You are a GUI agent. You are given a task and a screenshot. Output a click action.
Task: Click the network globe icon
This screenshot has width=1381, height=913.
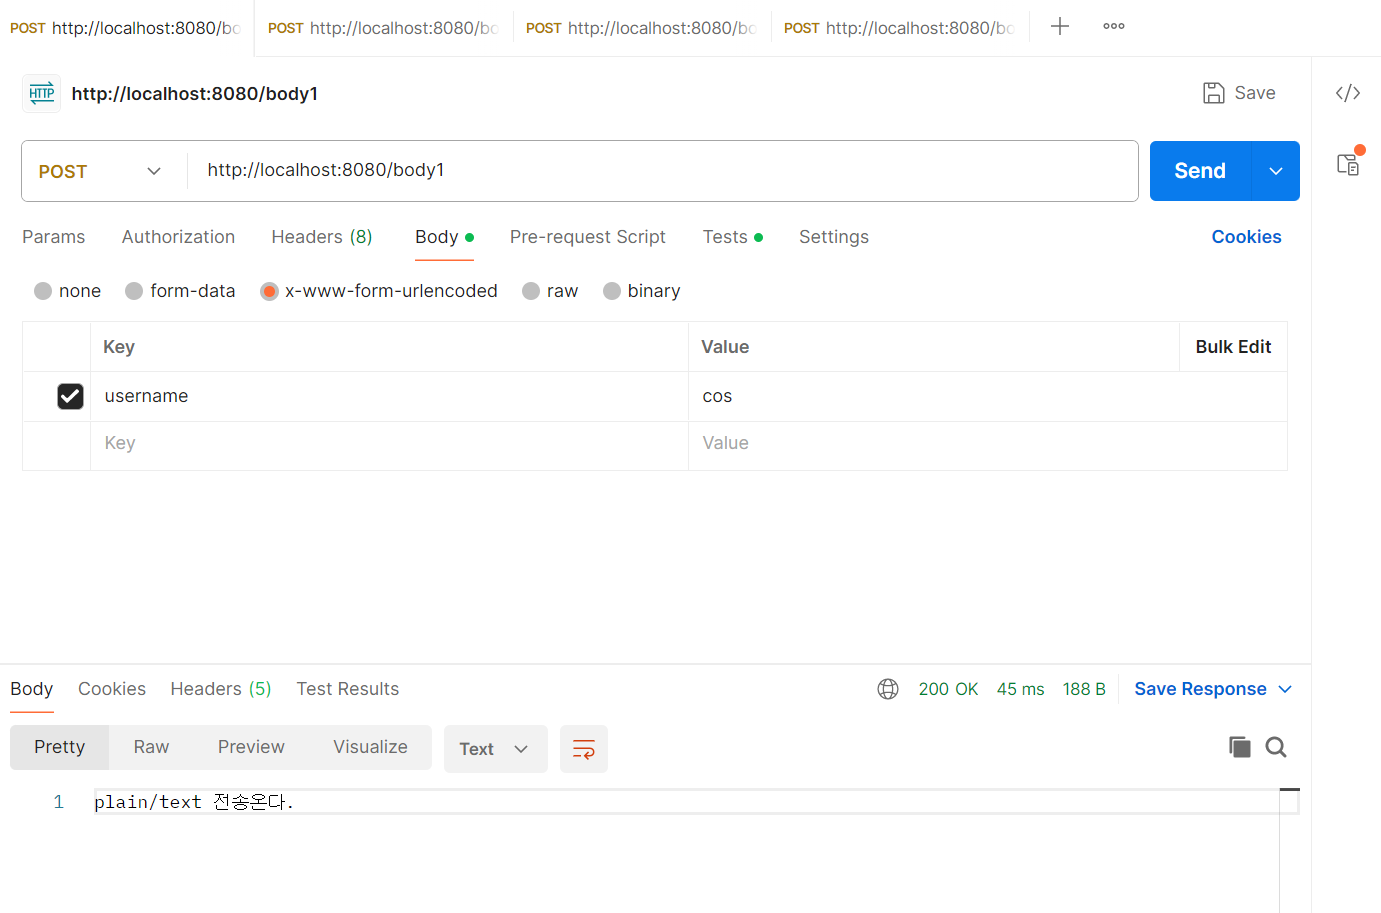click(888, 689)
